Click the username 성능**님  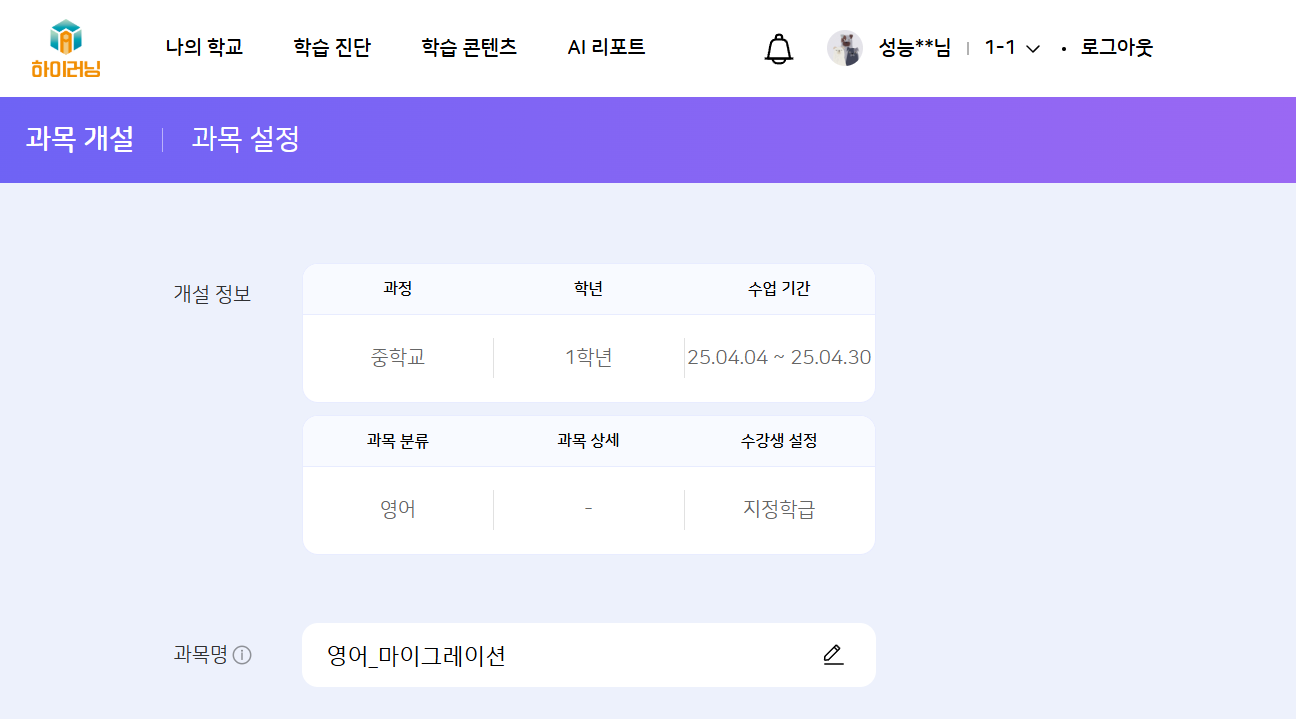tap(914, 48)
